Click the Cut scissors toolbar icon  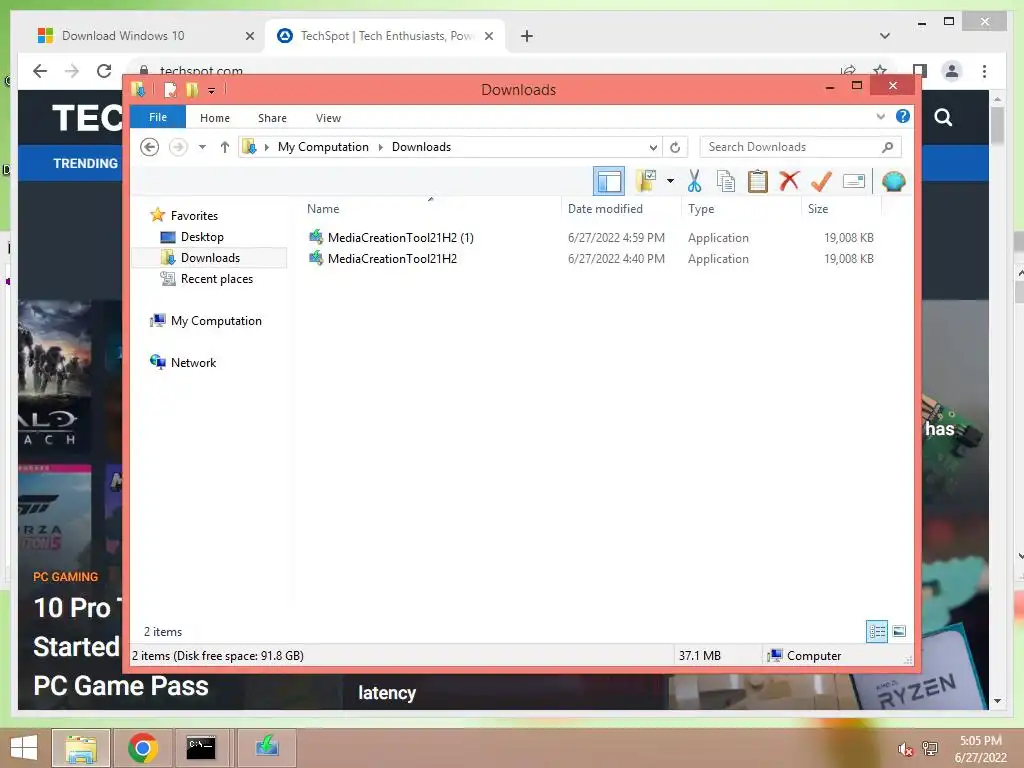click(694, 181)
